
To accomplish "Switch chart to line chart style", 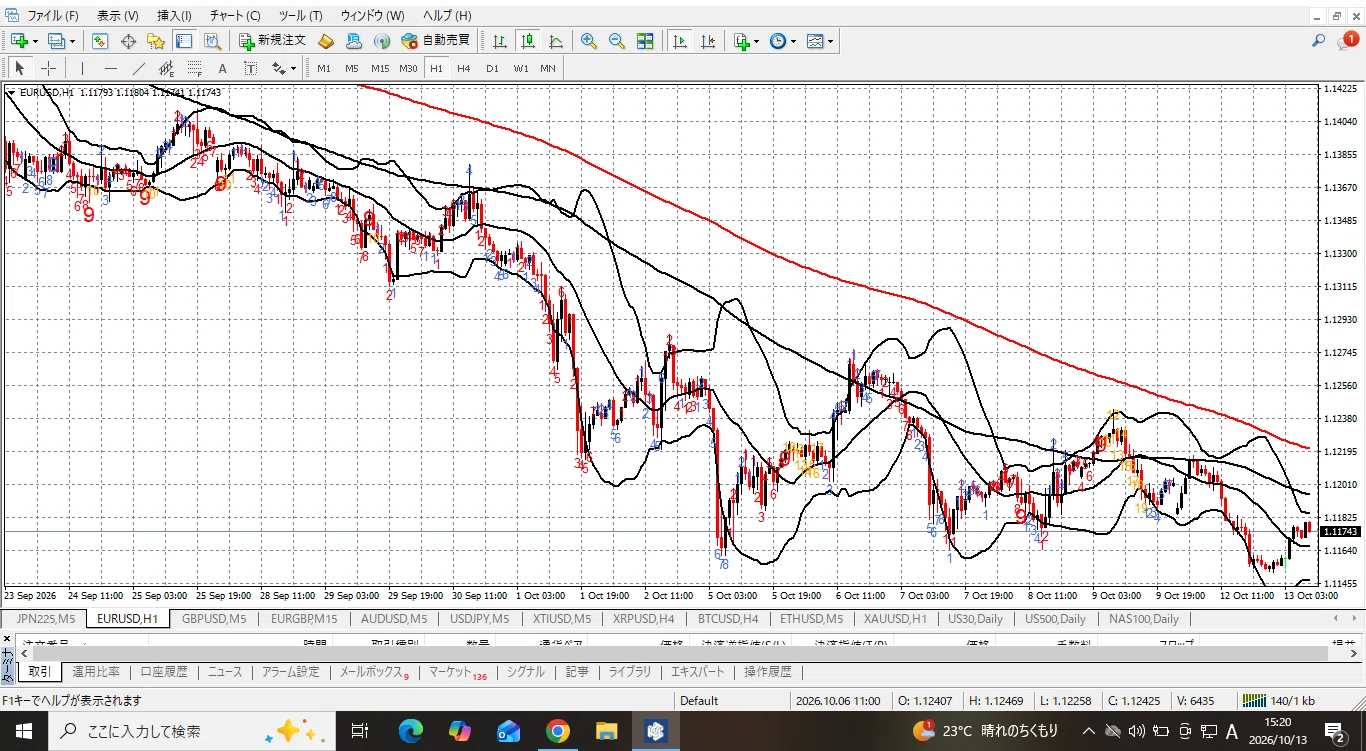I will [x=556, y=41].
